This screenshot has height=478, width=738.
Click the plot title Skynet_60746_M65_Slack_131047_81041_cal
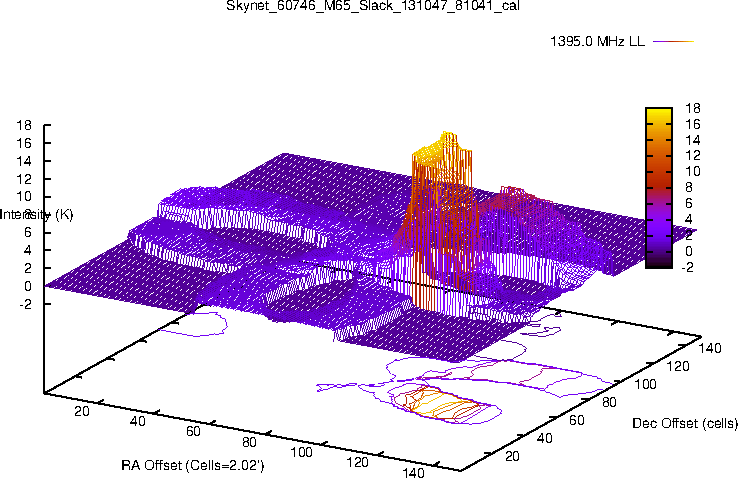(373, 6)
